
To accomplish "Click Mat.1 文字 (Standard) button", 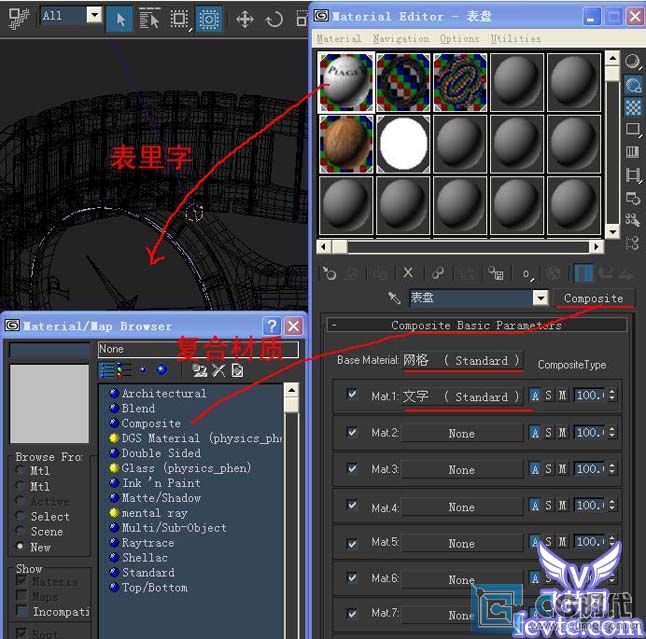I will (461, 396).
